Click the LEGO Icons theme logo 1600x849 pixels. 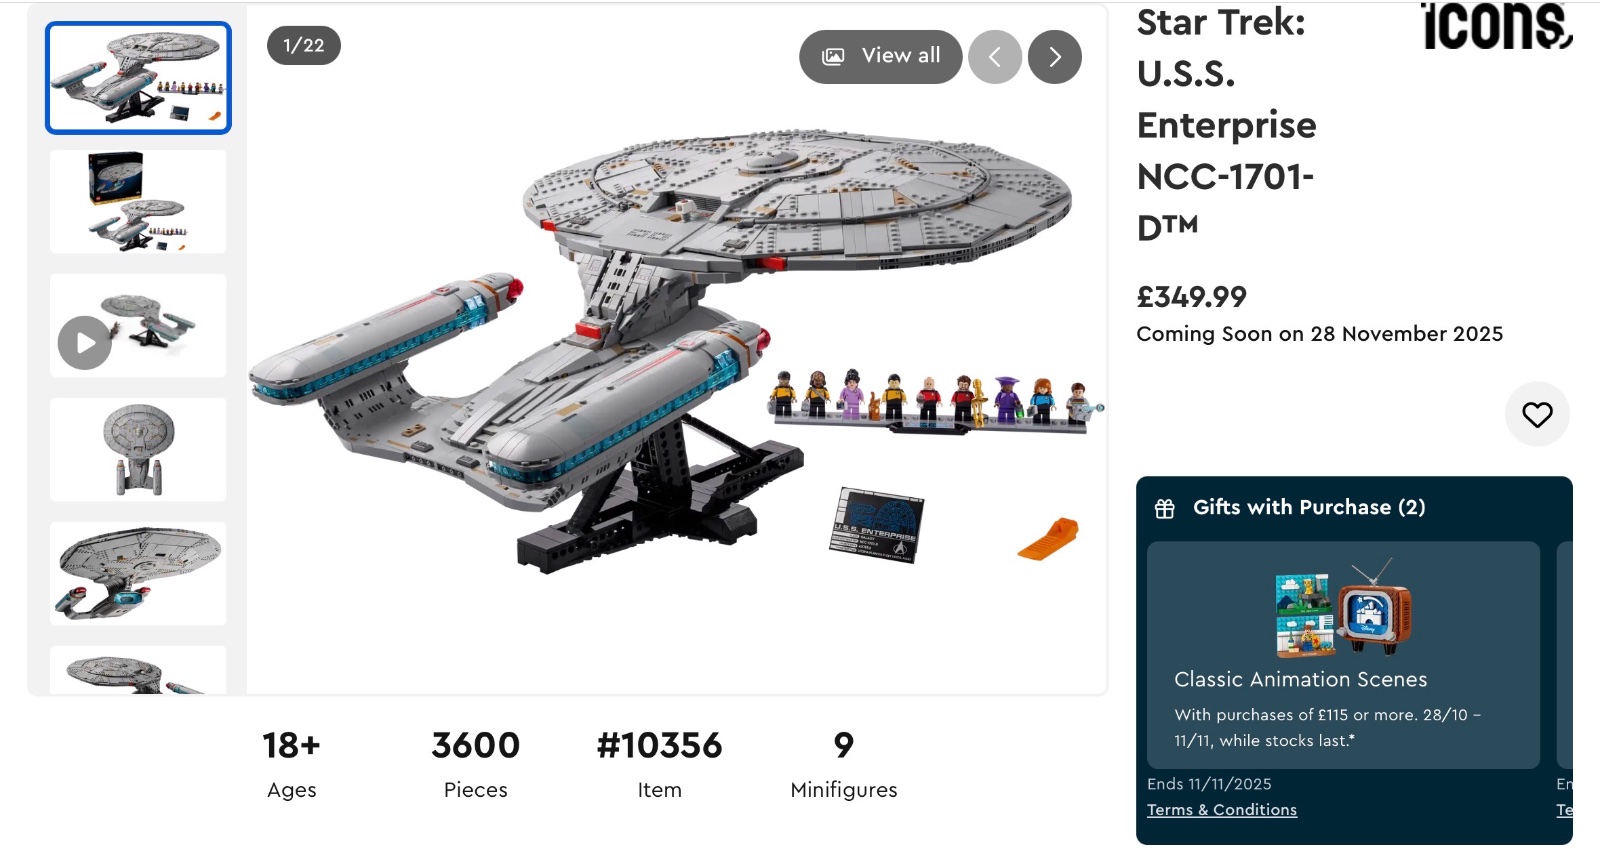pyautogui.click(x=1496, y=26)
